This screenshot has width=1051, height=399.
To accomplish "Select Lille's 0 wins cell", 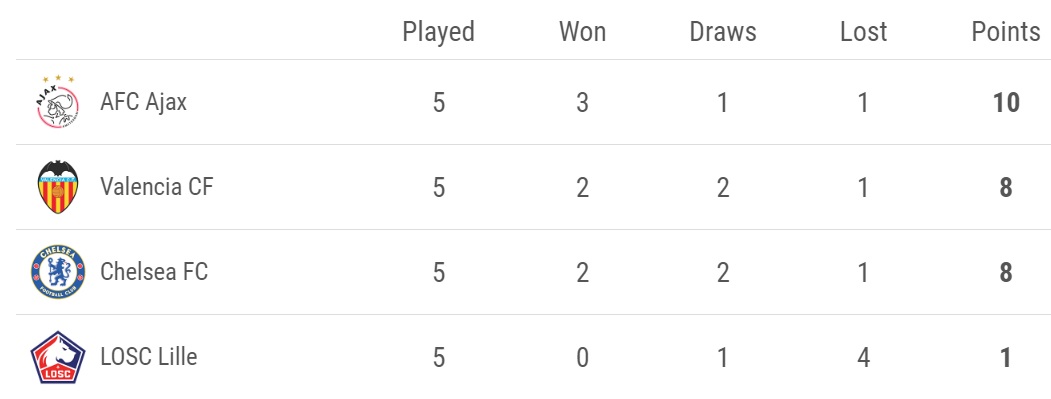I will tap(582, 358).
